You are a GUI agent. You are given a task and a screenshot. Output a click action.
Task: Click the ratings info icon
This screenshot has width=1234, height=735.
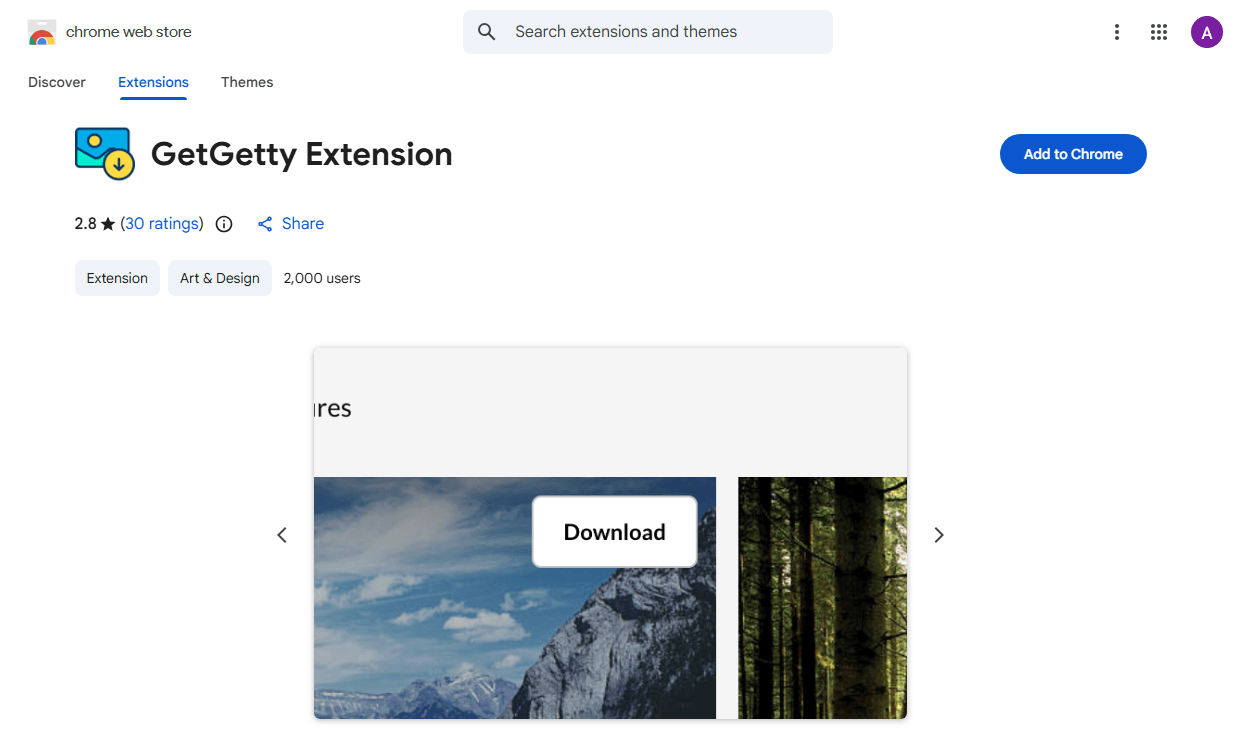[x=224, y=224]
